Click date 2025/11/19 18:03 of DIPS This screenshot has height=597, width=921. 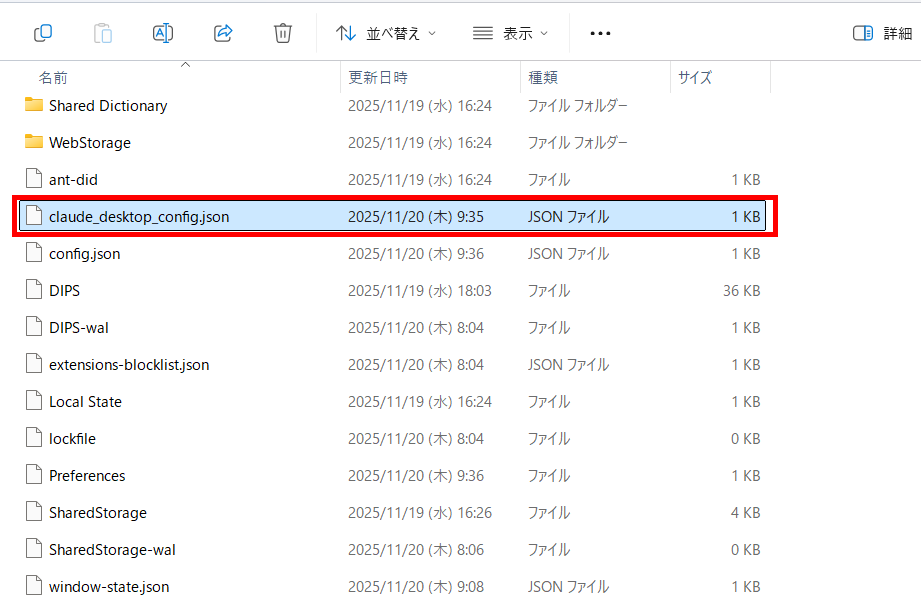(420, 291)
